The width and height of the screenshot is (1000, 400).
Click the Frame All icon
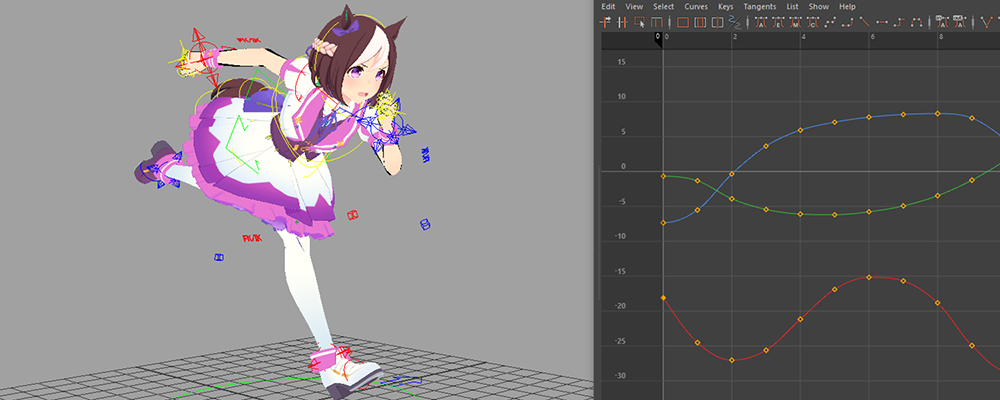point(683,22)
